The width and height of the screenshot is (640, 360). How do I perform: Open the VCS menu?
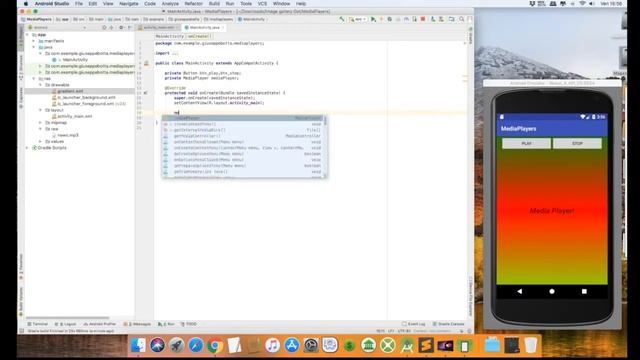click(x=262, y=4)
